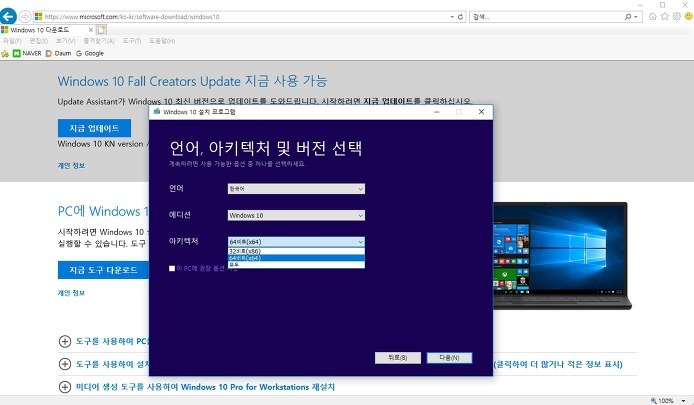Open the 도움말(H) menu

[x=162, y=41]
